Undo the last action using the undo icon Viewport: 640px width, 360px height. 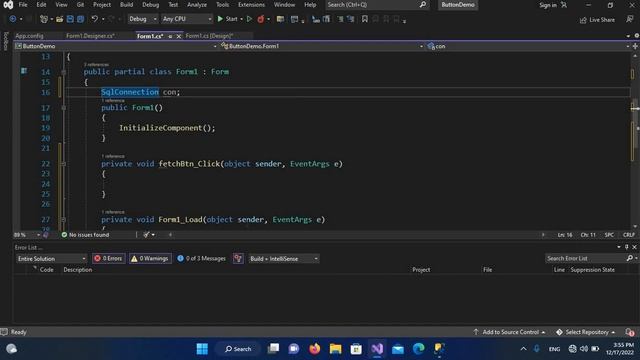pyautogui.click(x=95, y=19)
